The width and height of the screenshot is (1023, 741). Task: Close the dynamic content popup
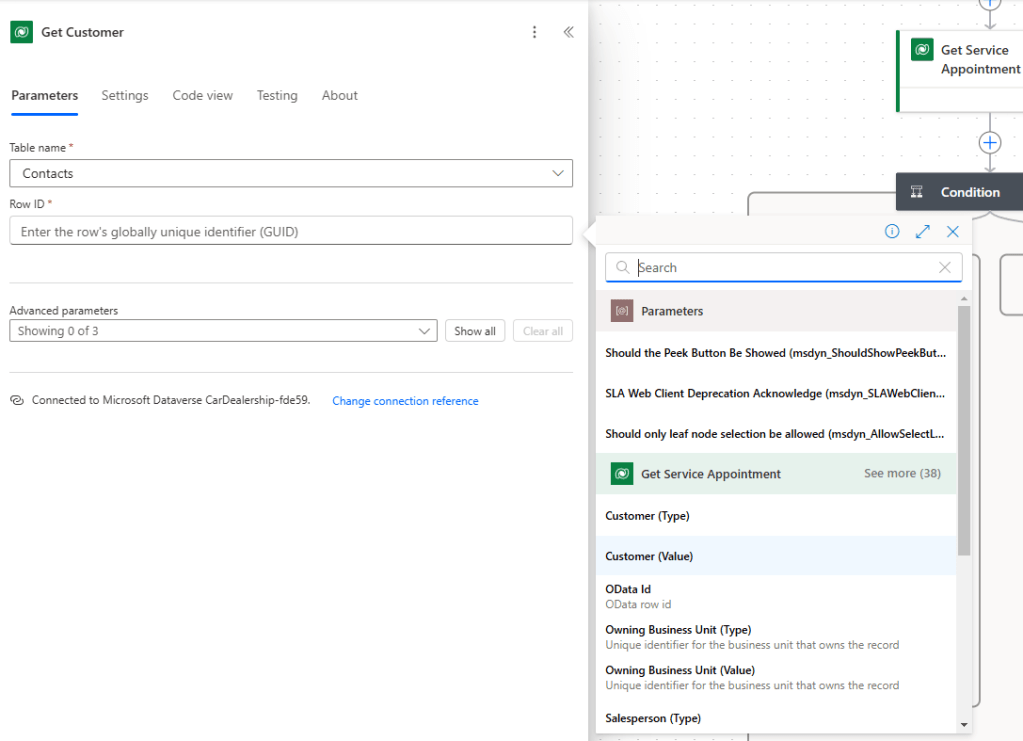[952, 231]
